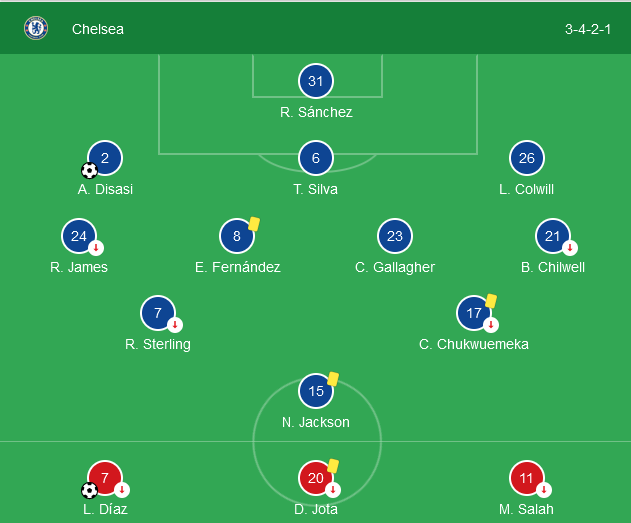The image size is (631, 523).
Task: Select T. Silva's number 6 badge
Action: pyautogui.click(x=316, y=158)
